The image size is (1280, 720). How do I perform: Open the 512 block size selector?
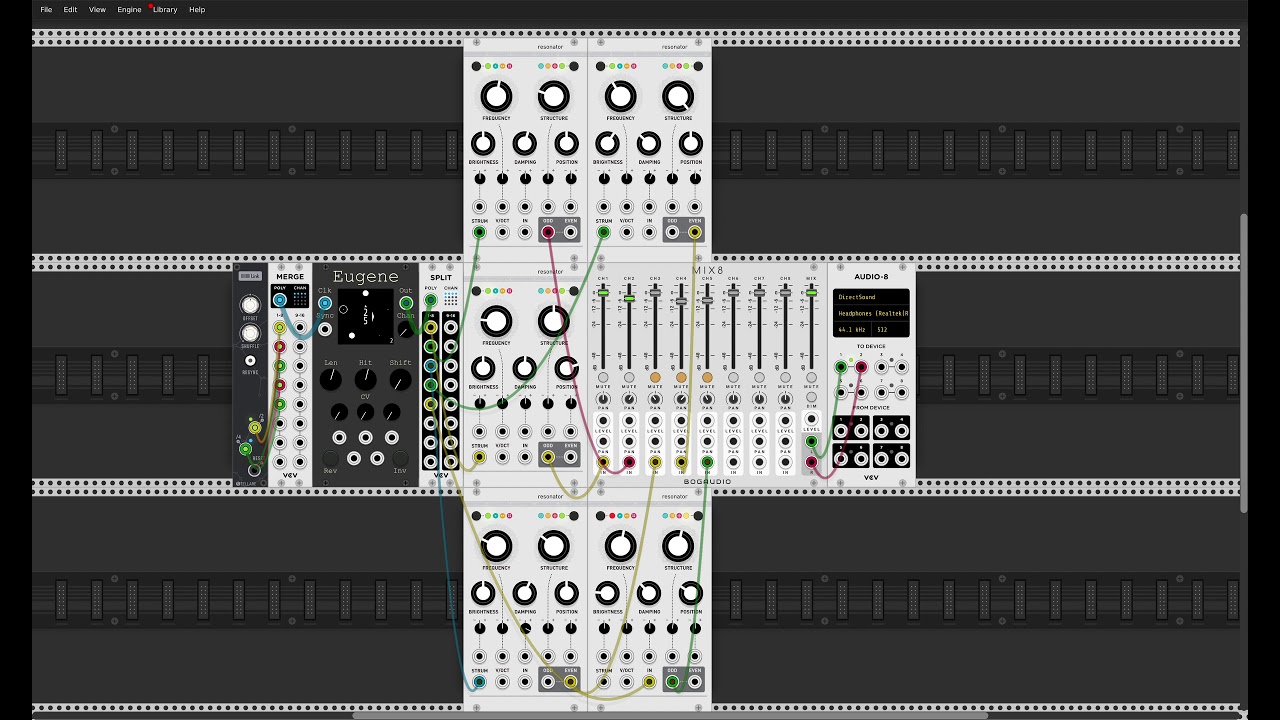click(x=891, y=329)
